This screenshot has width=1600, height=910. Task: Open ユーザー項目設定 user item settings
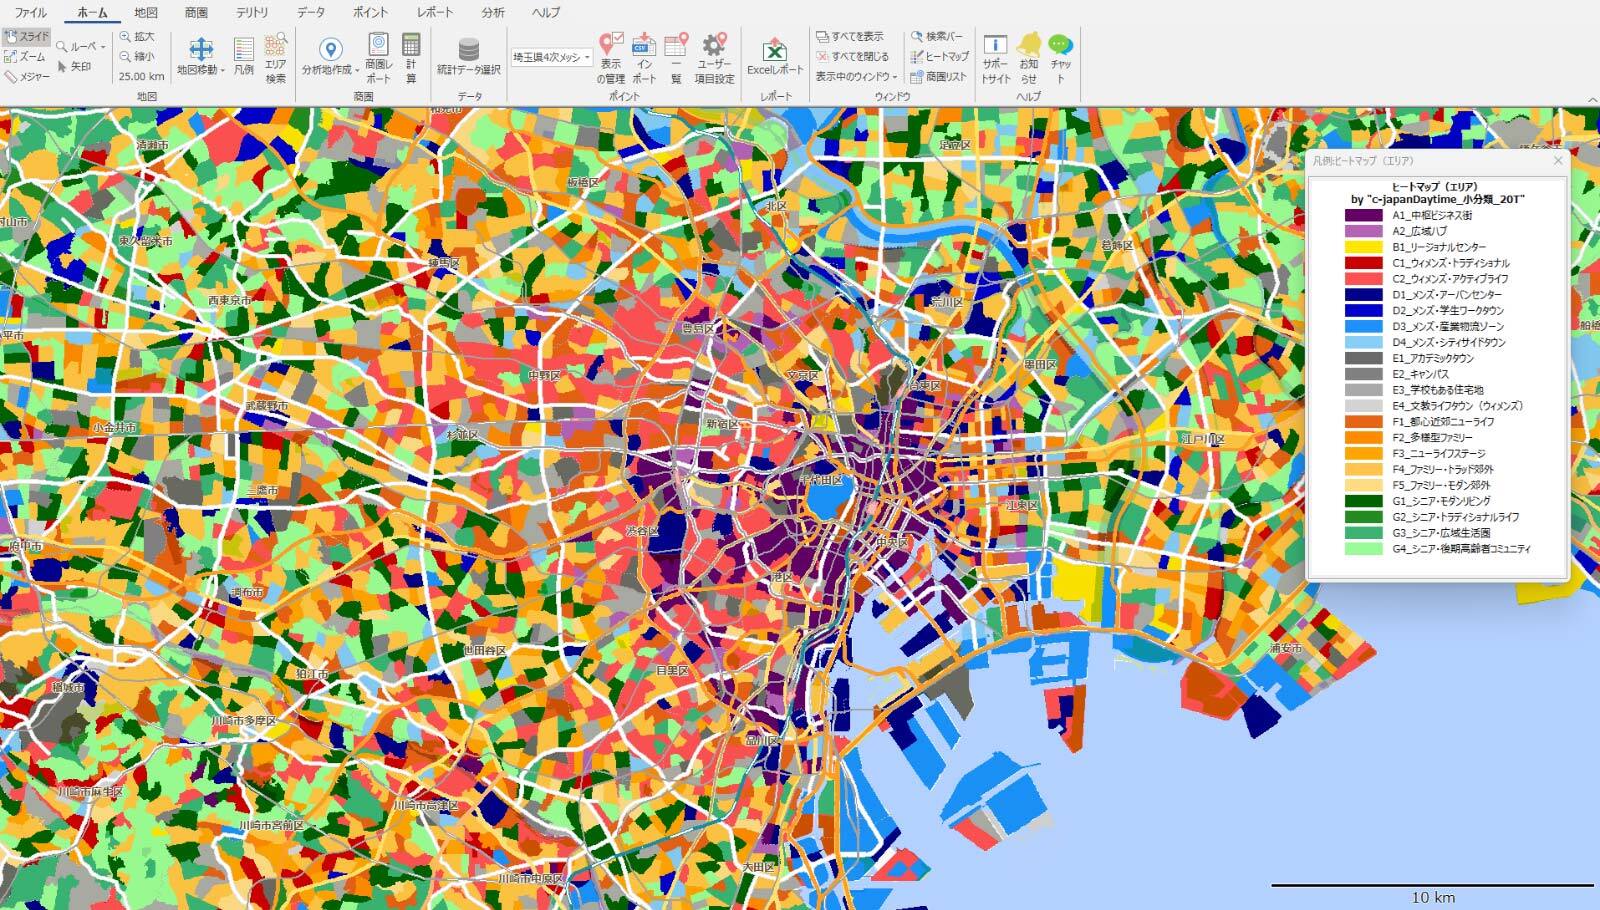coord(714,56)
